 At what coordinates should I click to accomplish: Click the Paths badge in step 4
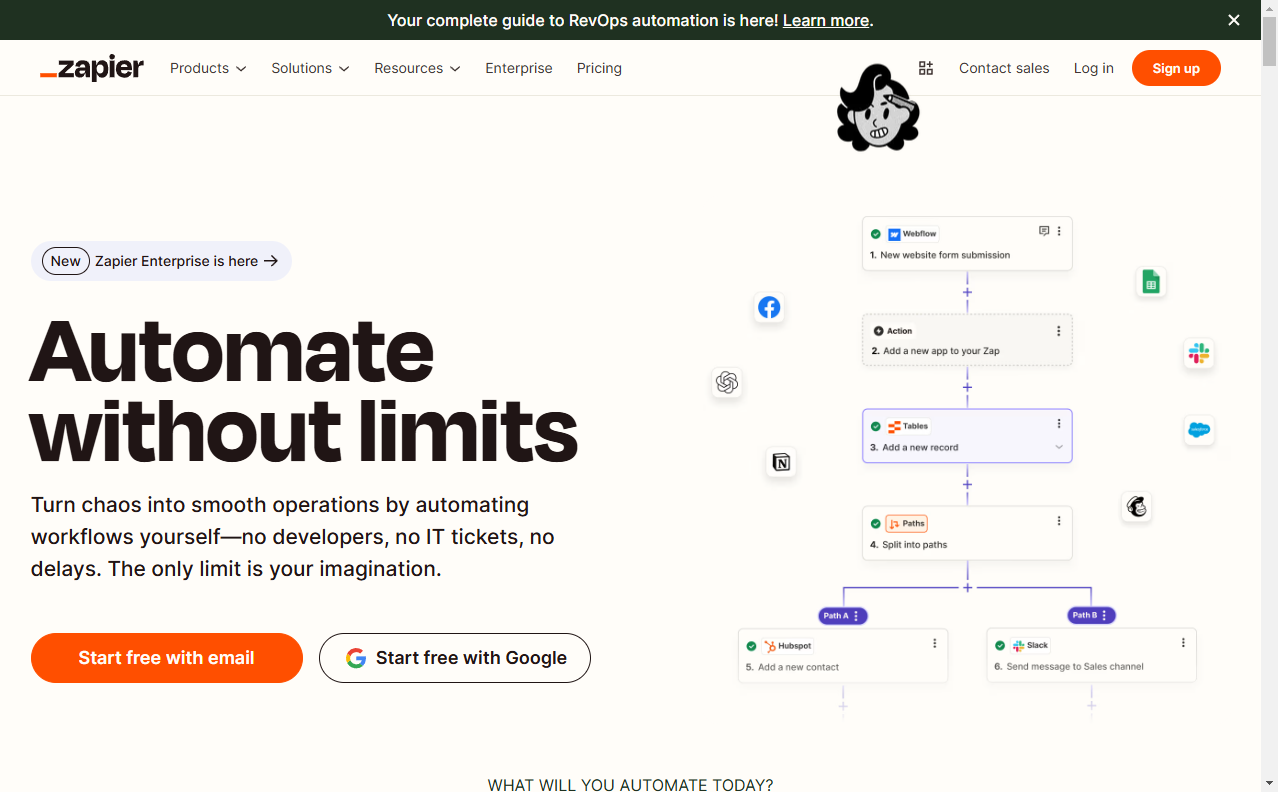907,523
